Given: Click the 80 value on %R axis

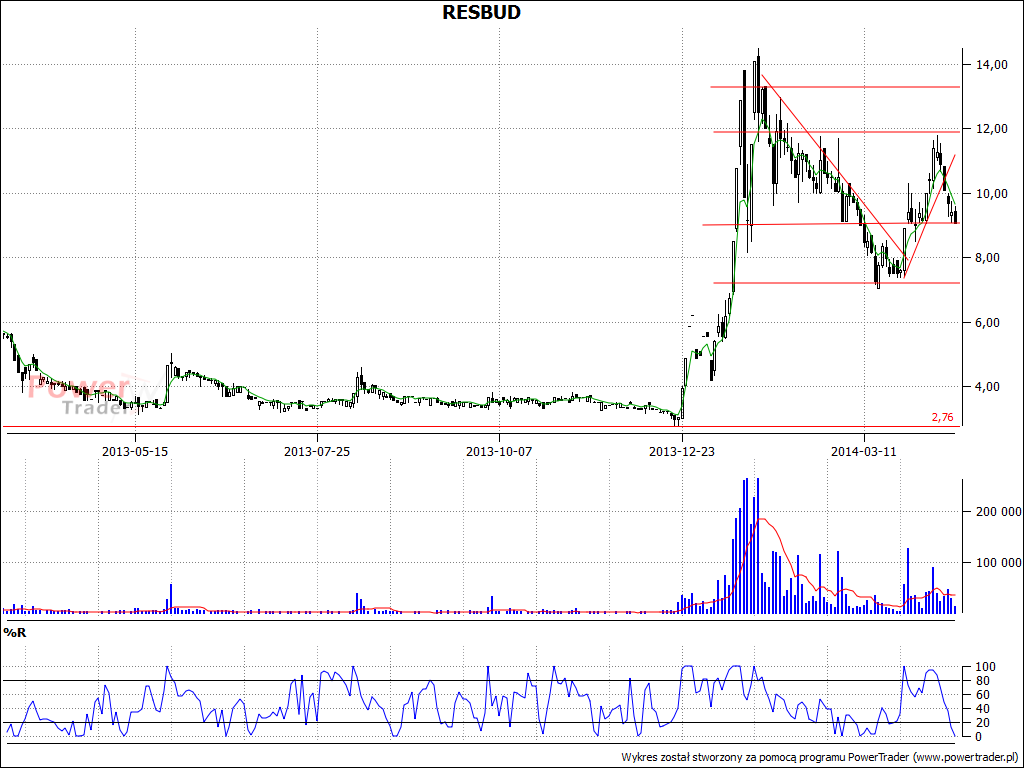Looking at the screenshot, I should [x=981, y=681].
